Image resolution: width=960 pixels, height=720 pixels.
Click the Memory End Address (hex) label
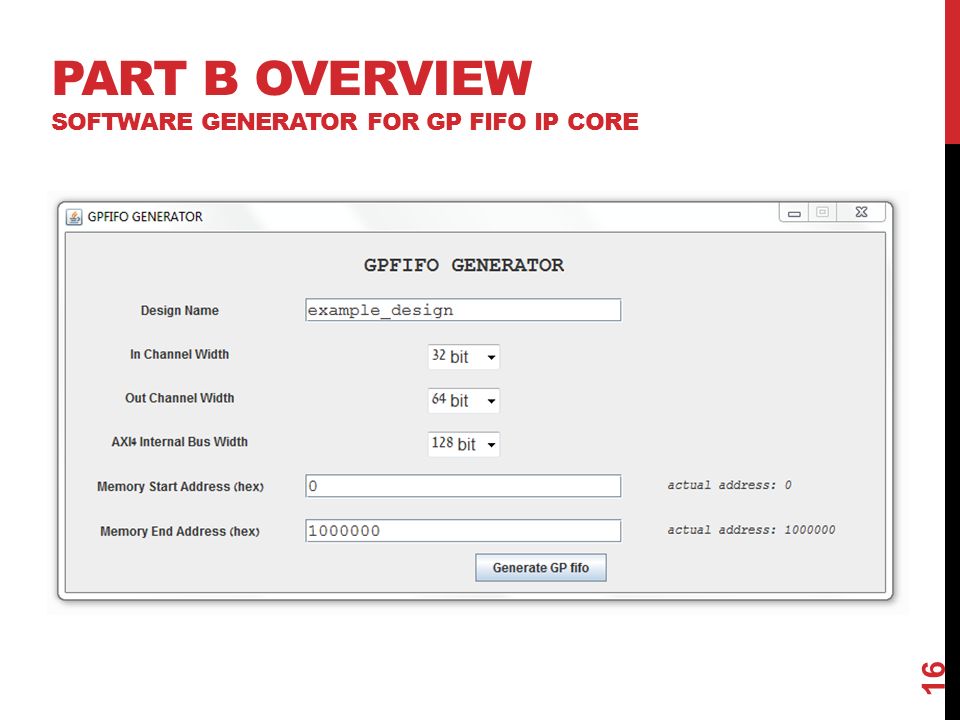click(179, 531)
